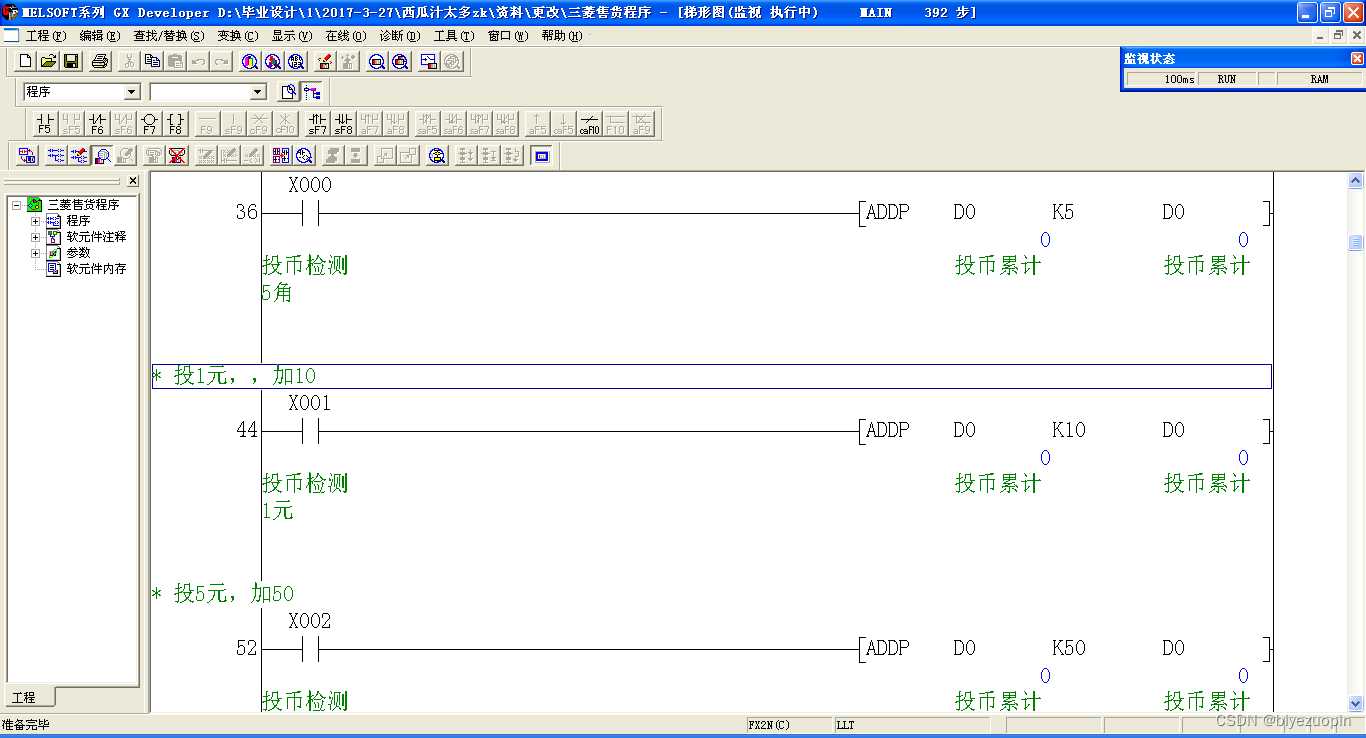This screenshot has width=1366, height=738.
Task: Select write mode icon with red pencil
Action: (x=79, y=155)
